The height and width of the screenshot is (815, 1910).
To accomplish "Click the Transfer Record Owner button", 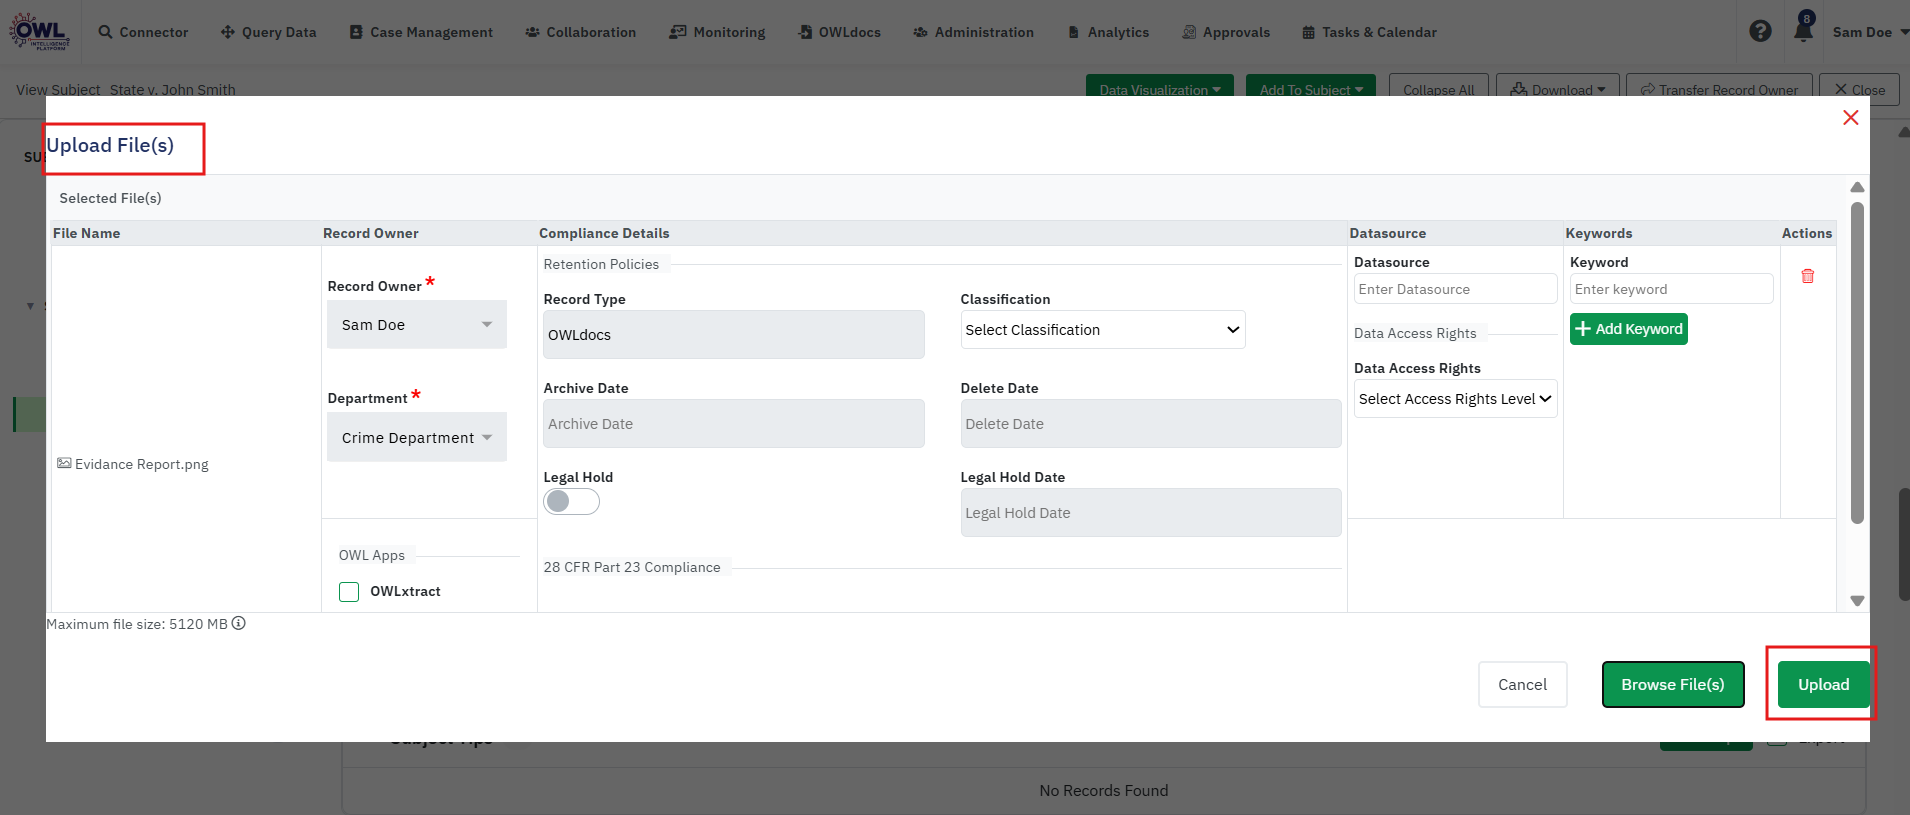I will pyautogui.click(x=1718, y=88).
